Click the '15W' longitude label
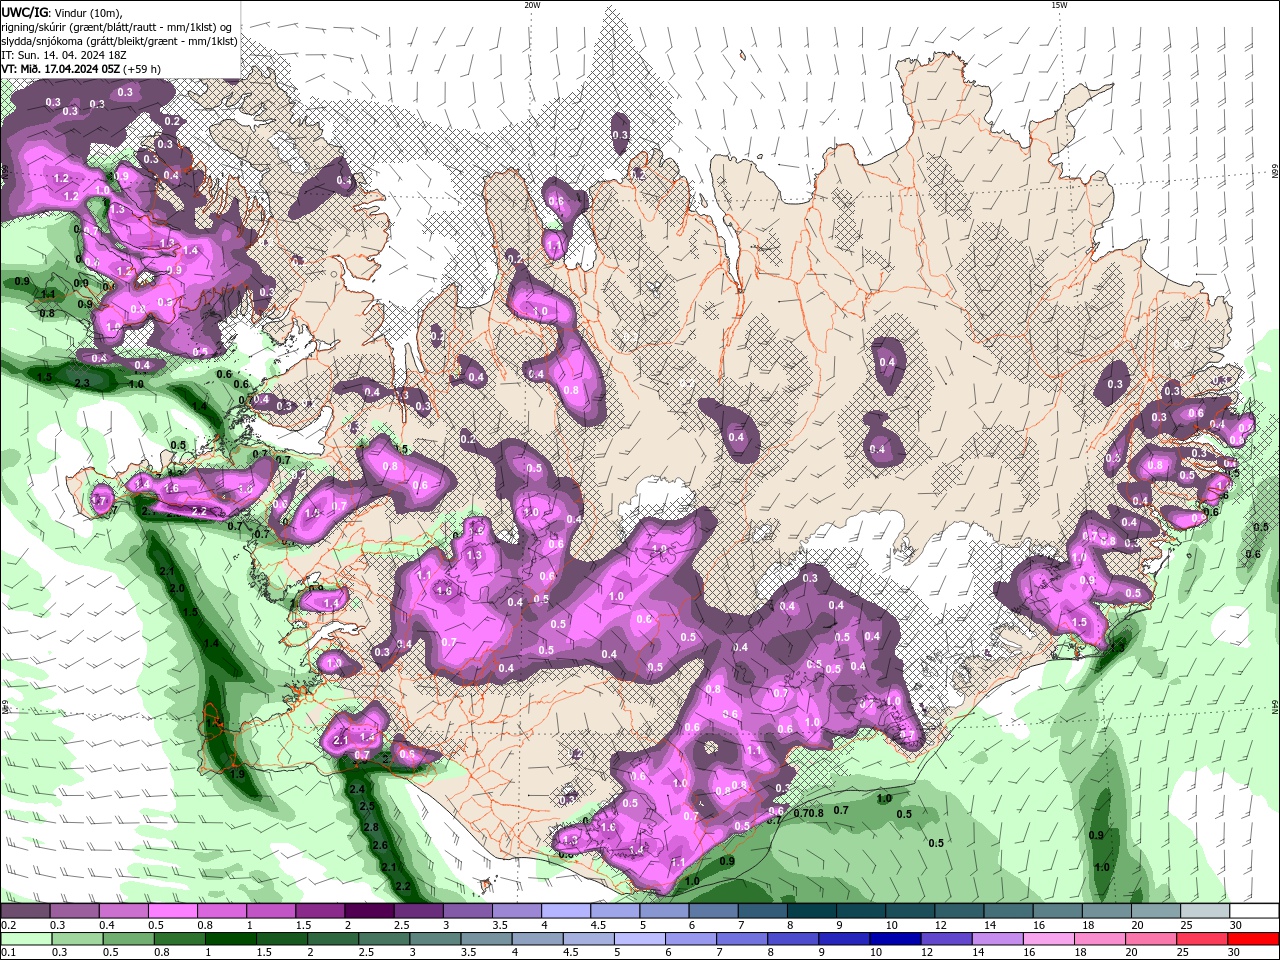 click(1059, 5)
